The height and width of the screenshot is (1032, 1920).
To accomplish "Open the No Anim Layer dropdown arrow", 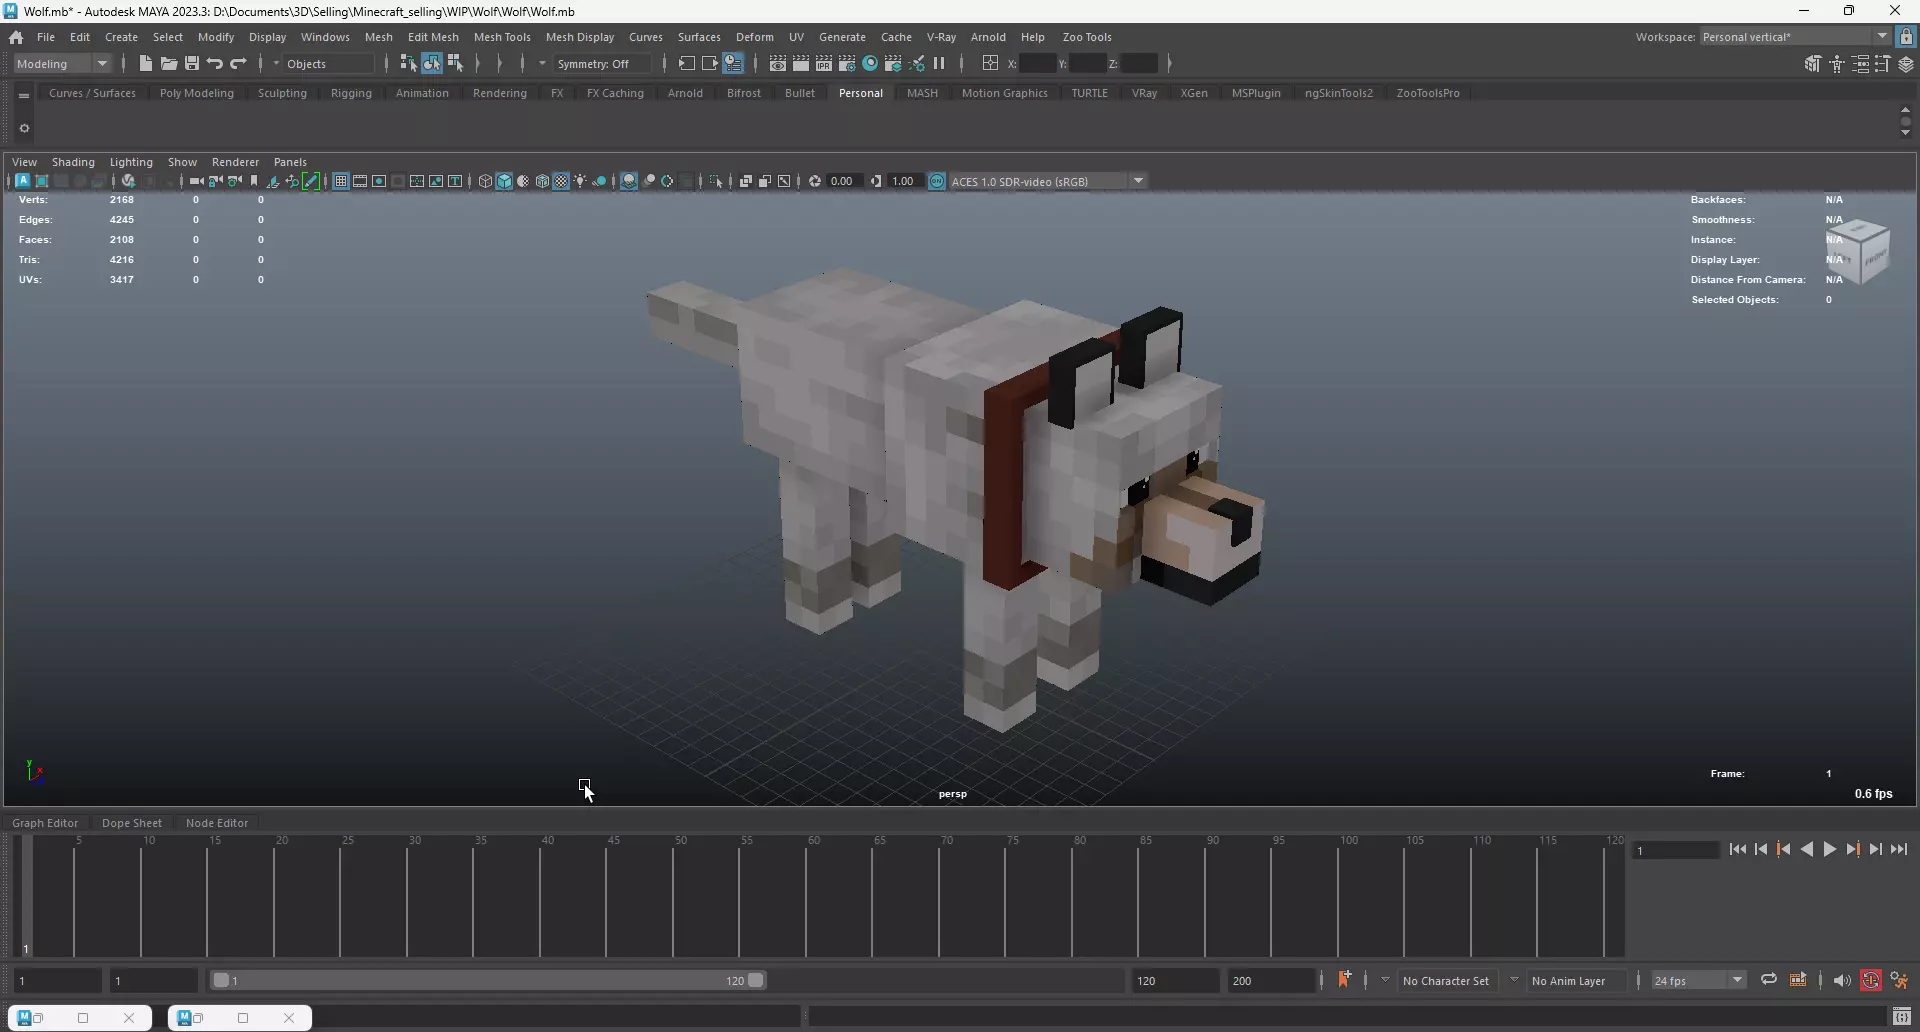I will [x=1514, y=980].
